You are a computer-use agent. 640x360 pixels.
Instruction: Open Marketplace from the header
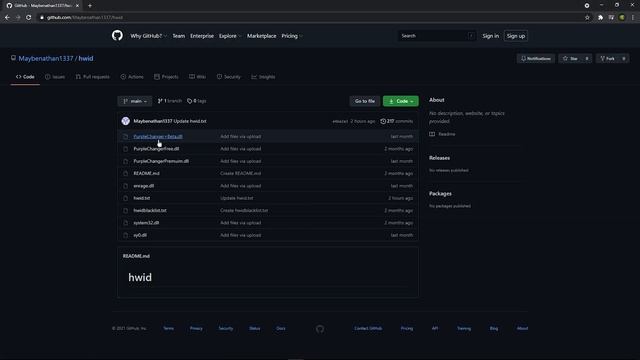[x=261, y=36]
